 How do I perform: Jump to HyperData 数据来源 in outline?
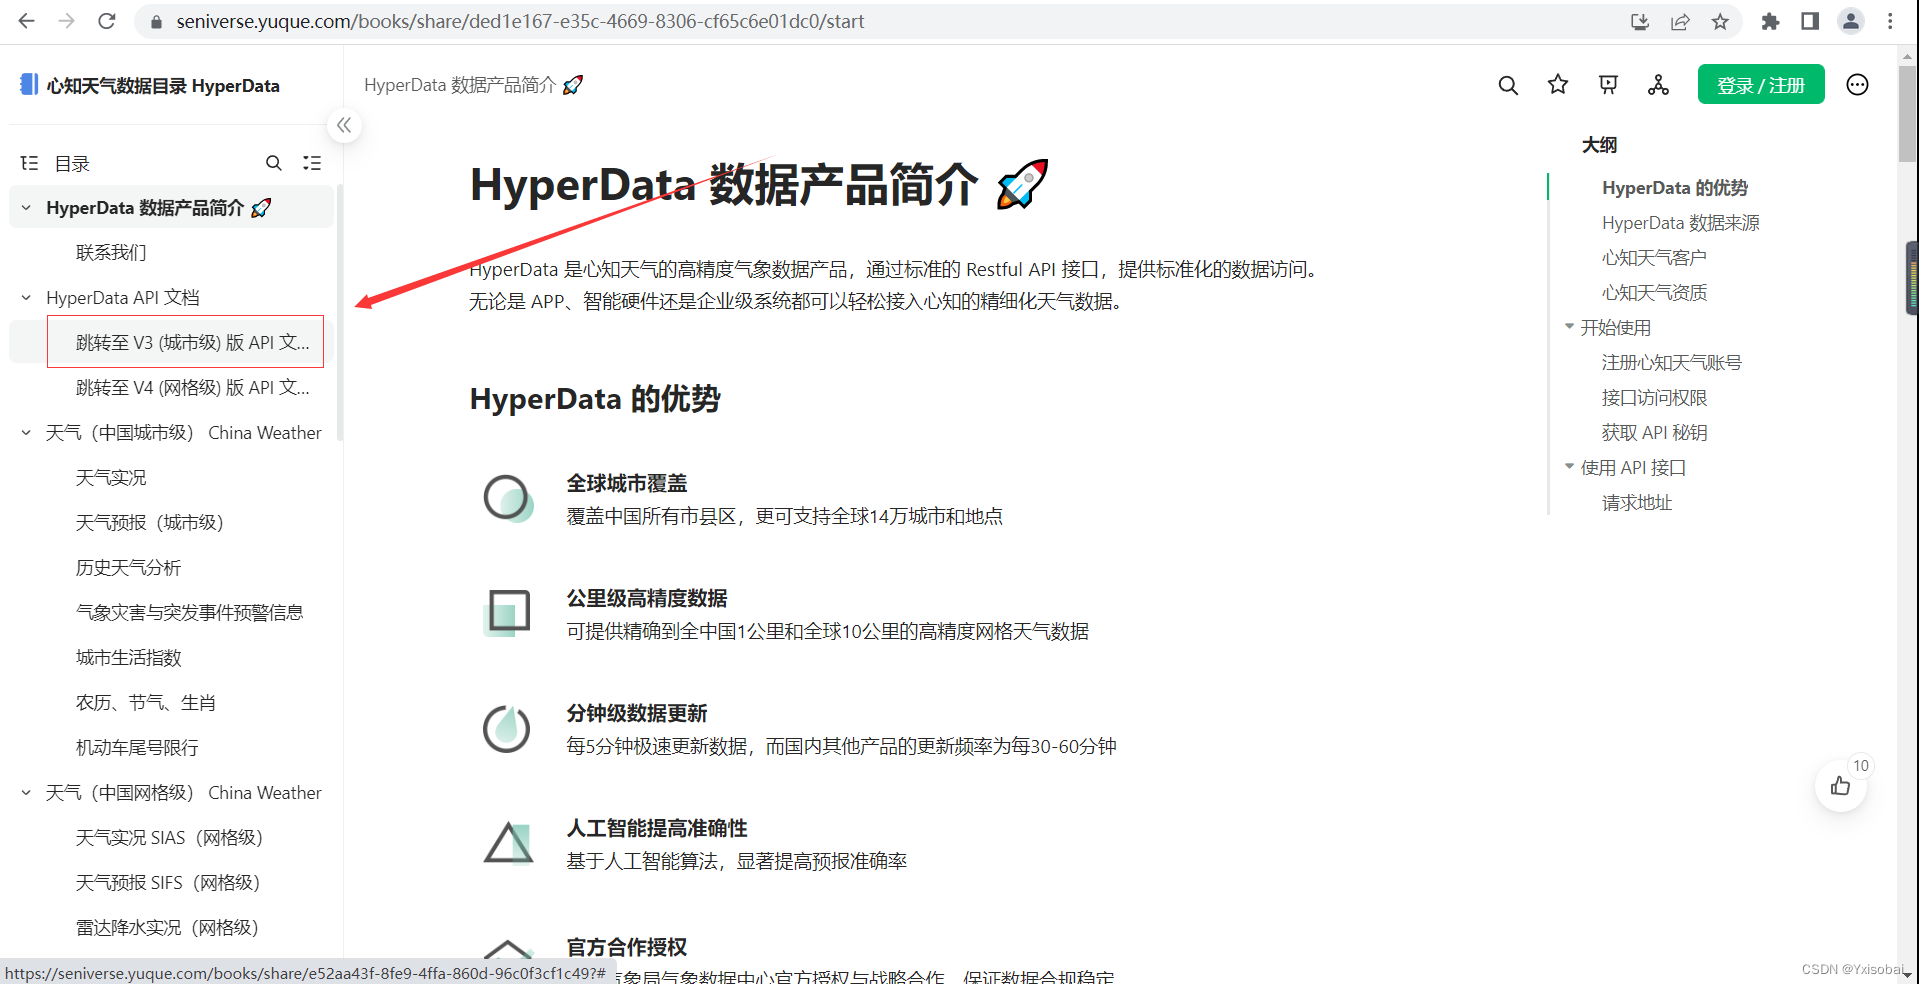[x=1681, y=223]
